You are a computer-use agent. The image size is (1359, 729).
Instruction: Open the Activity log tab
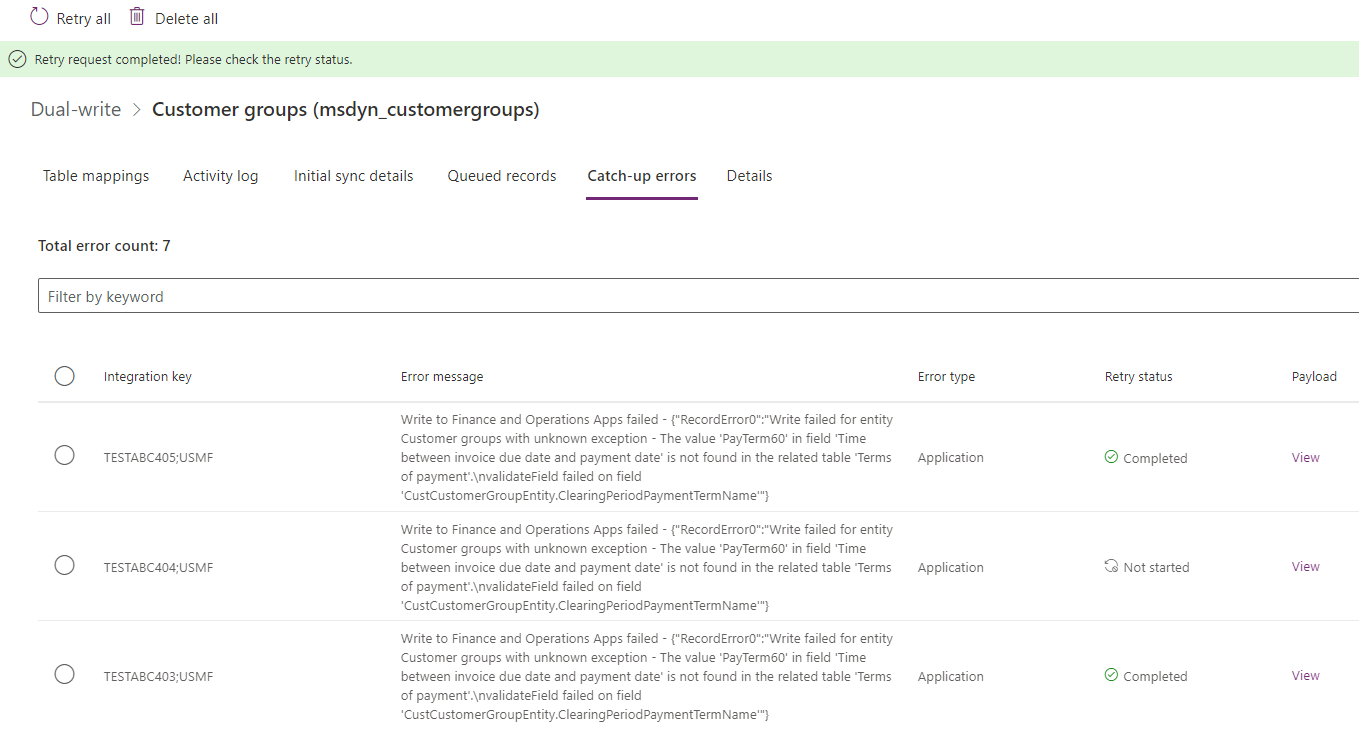(x=220, y=175)
